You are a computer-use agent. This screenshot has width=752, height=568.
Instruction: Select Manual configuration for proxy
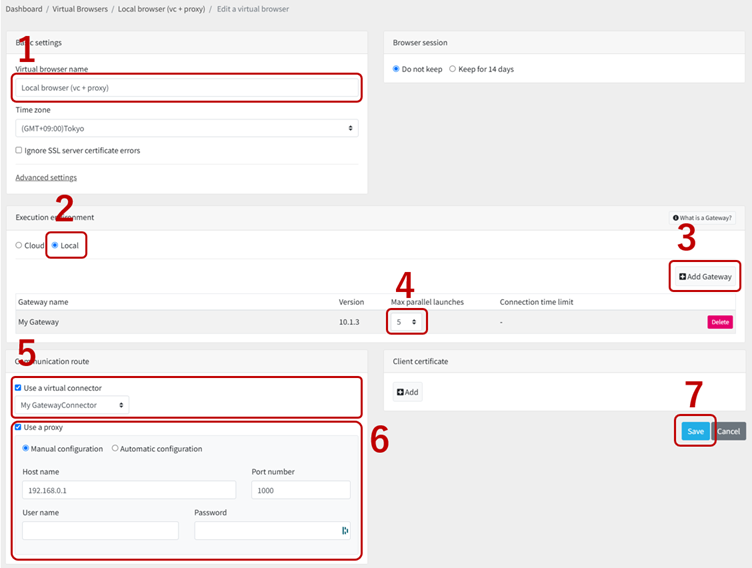25,448
